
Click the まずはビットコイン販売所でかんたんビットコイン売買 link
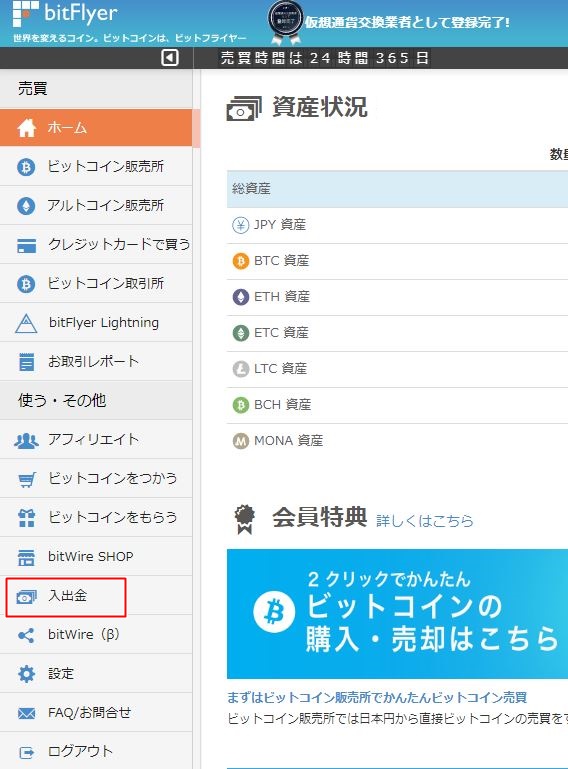pos(377,697)
